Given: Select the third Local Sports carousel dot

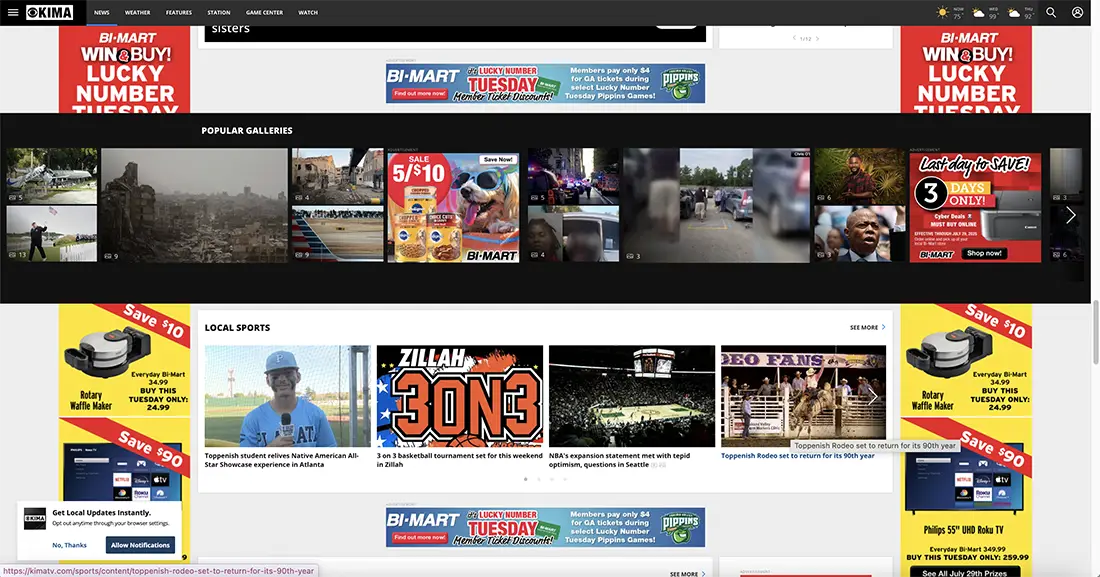Looking at the screenshot, I should [x=552, y=479].
